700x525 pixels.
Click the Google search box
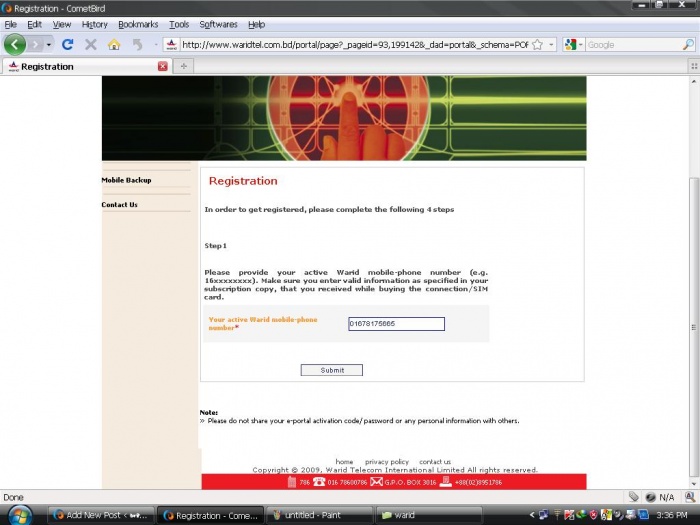tap(634, 45)
